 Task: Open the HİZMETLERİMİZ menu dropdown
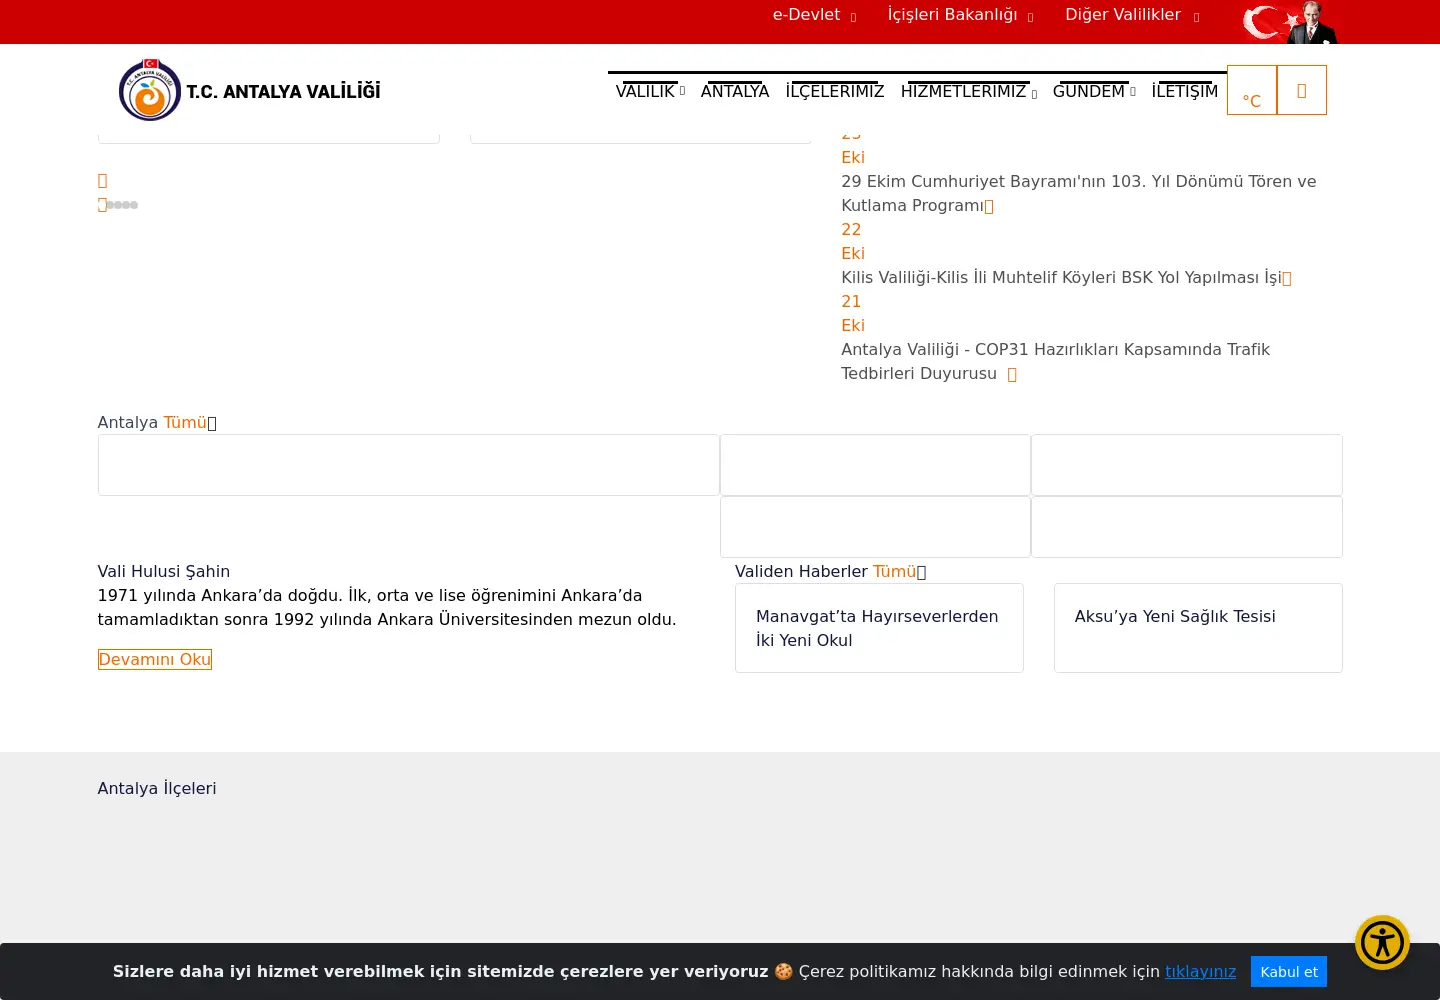968,91
